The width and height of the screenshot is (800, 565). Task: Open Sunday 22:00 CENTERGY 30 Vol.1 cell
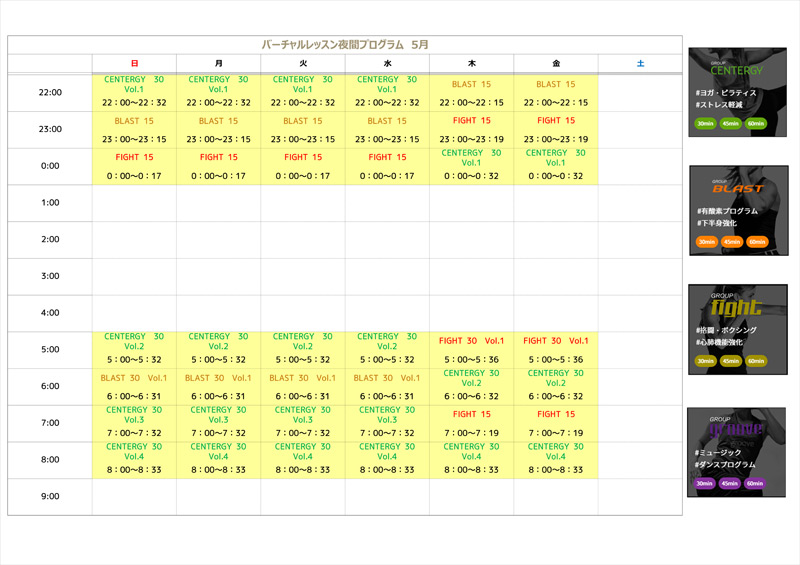[134, 91]
